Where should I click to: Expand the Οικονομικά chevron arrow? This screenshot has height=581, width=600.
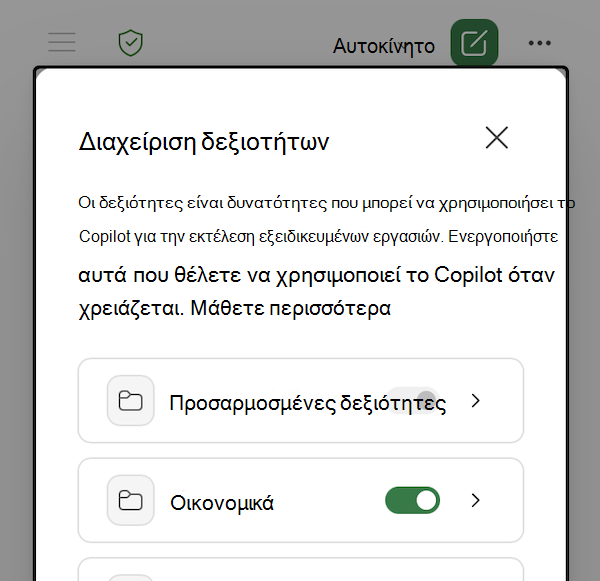(x=475, y=500)
